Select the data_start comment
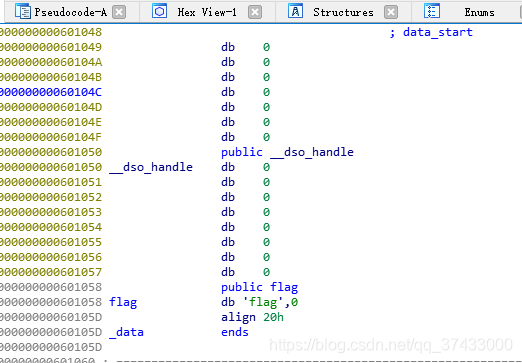The height and width of the screenshot is (363, 522). pos(431,32)
